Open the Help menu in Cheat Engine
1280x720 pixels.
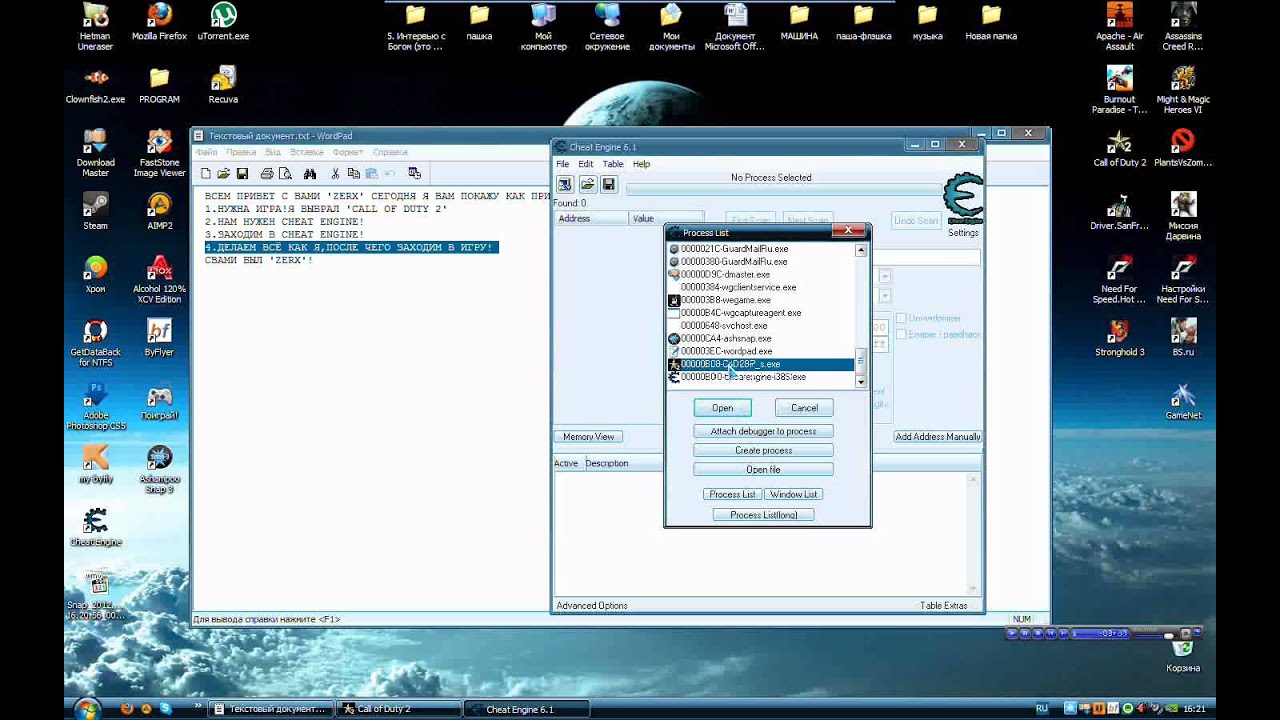(641, 164)
